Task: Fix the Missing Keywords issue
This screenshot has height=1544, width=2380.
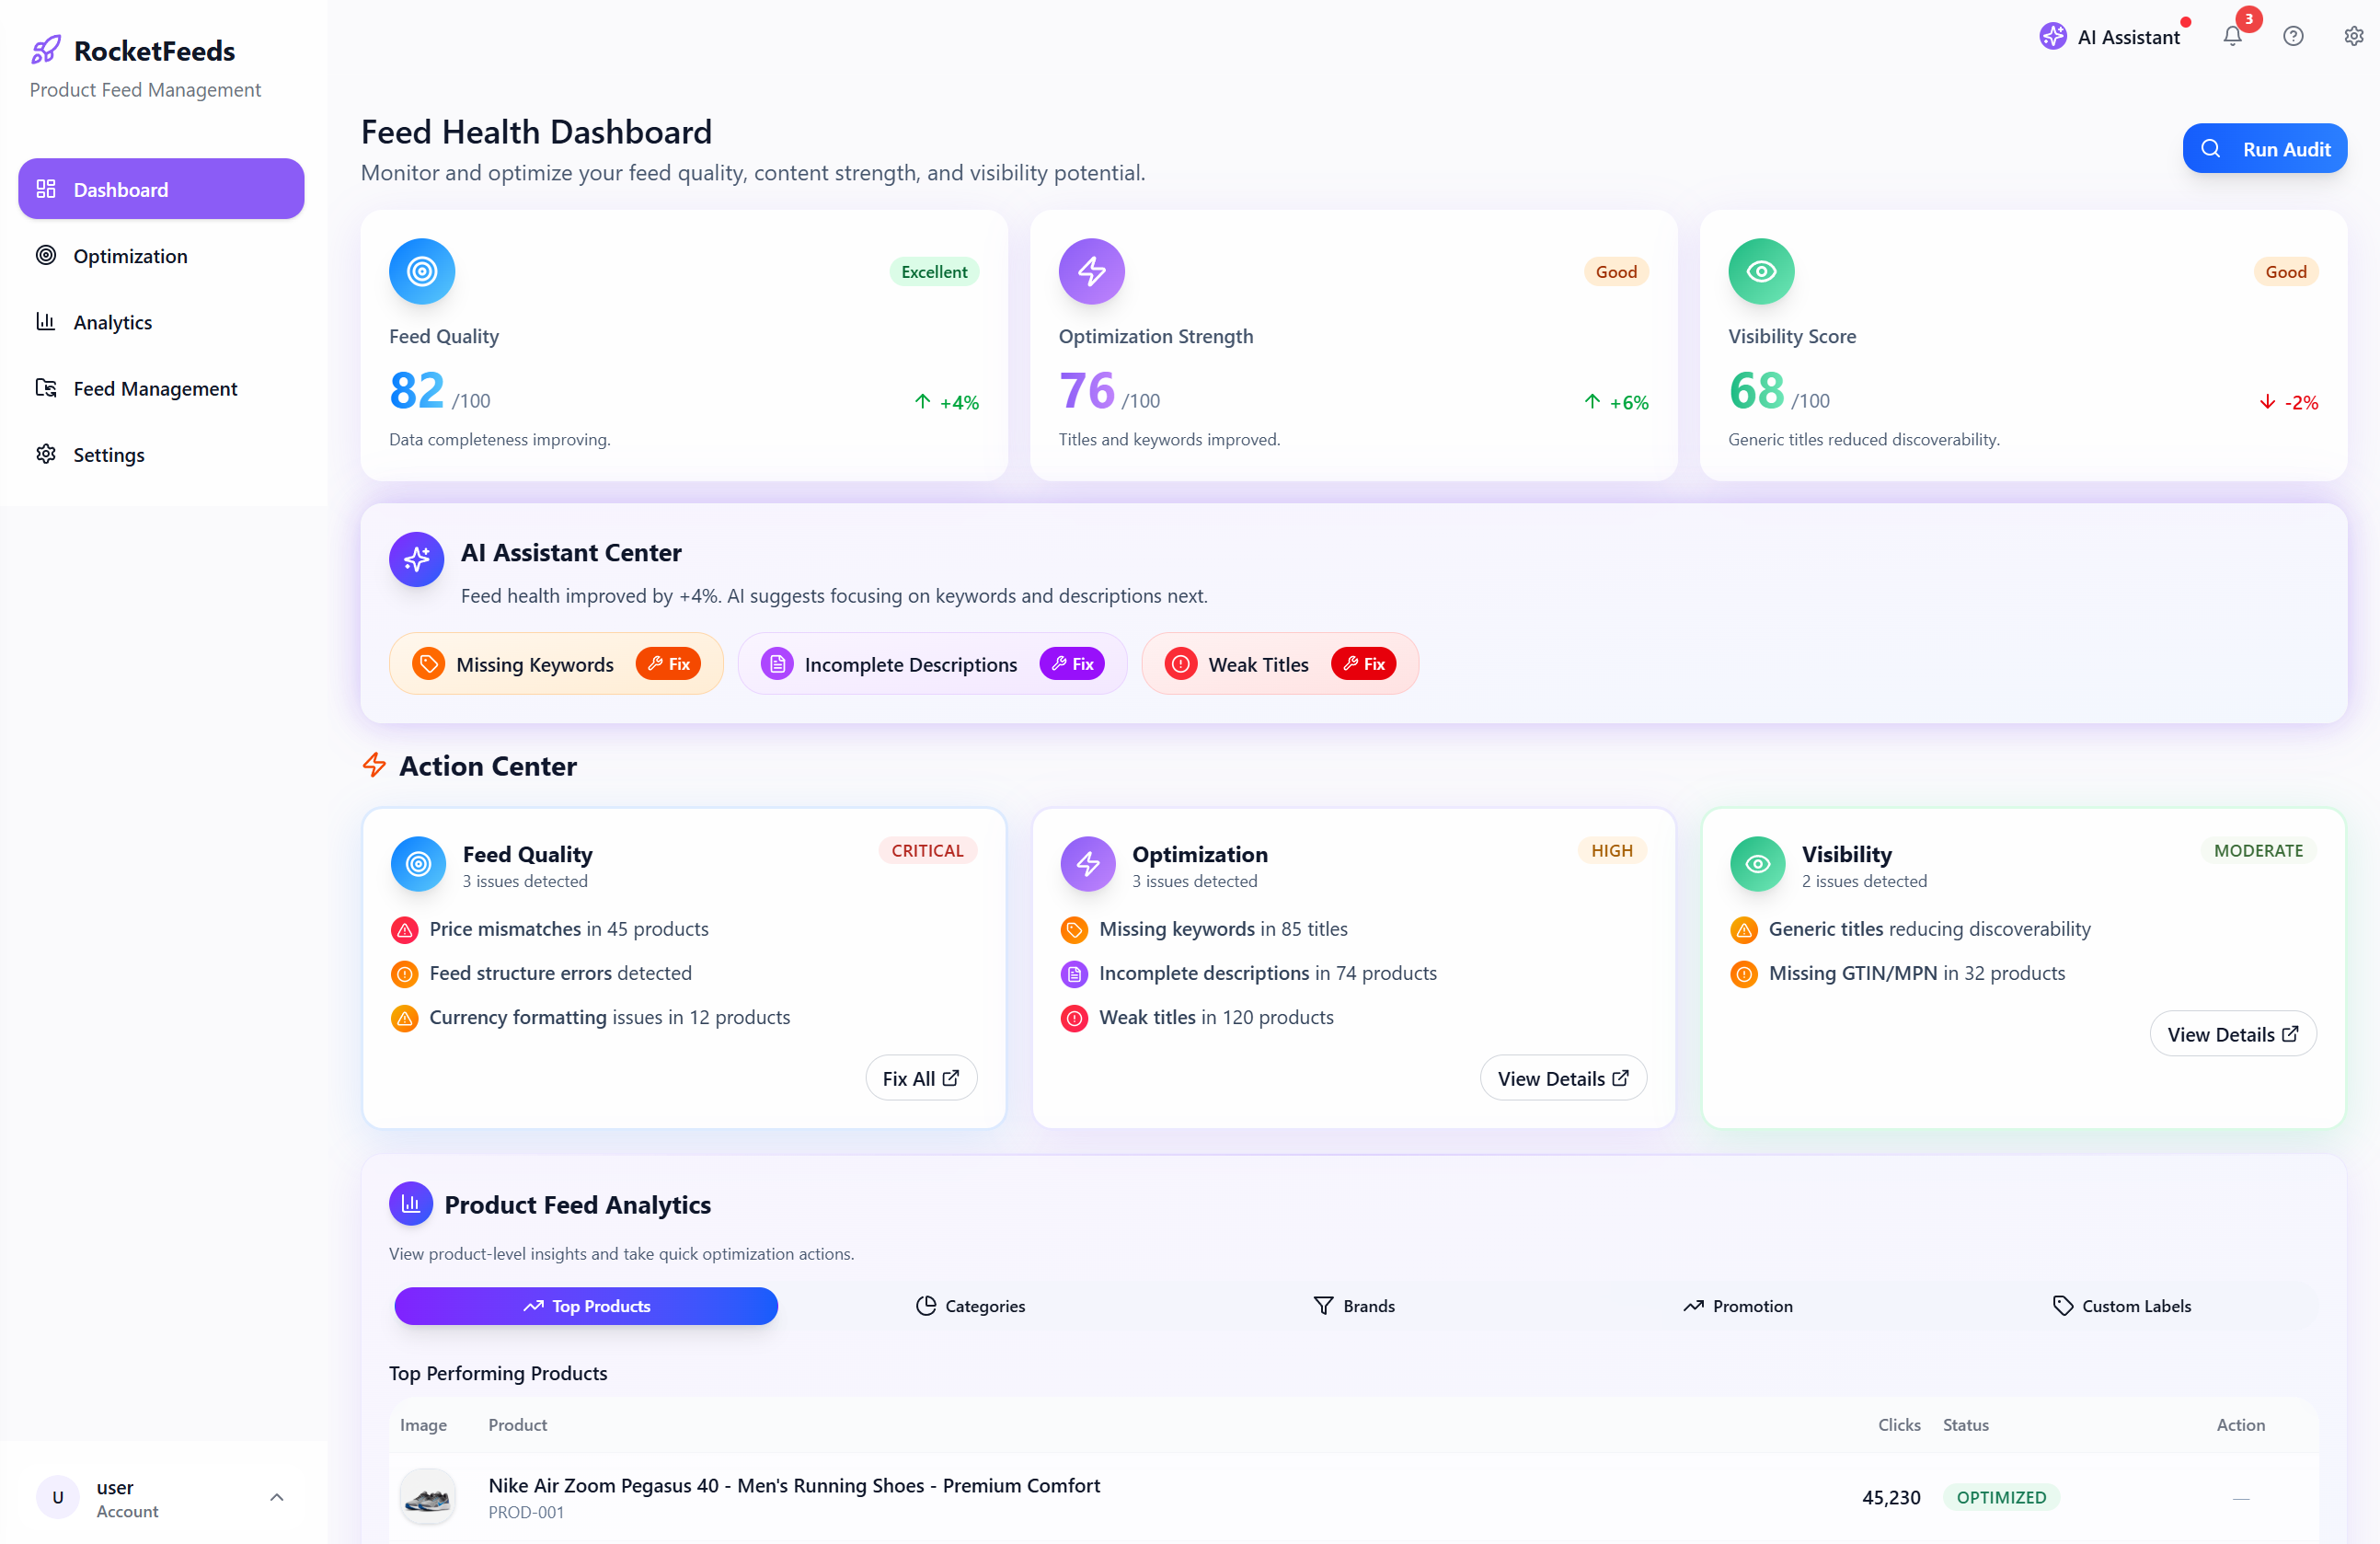Action: (x=668, y=663)
